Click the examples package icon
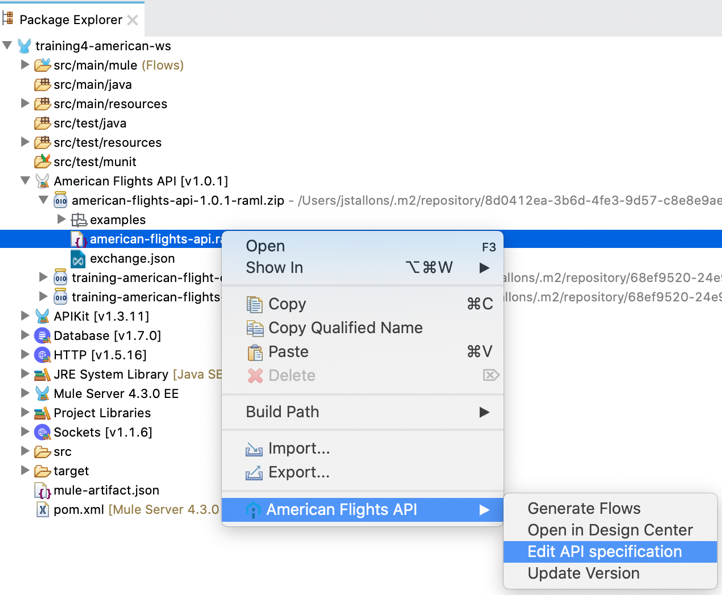Viewport: 722px width, 595px height. tap(79, 220)
